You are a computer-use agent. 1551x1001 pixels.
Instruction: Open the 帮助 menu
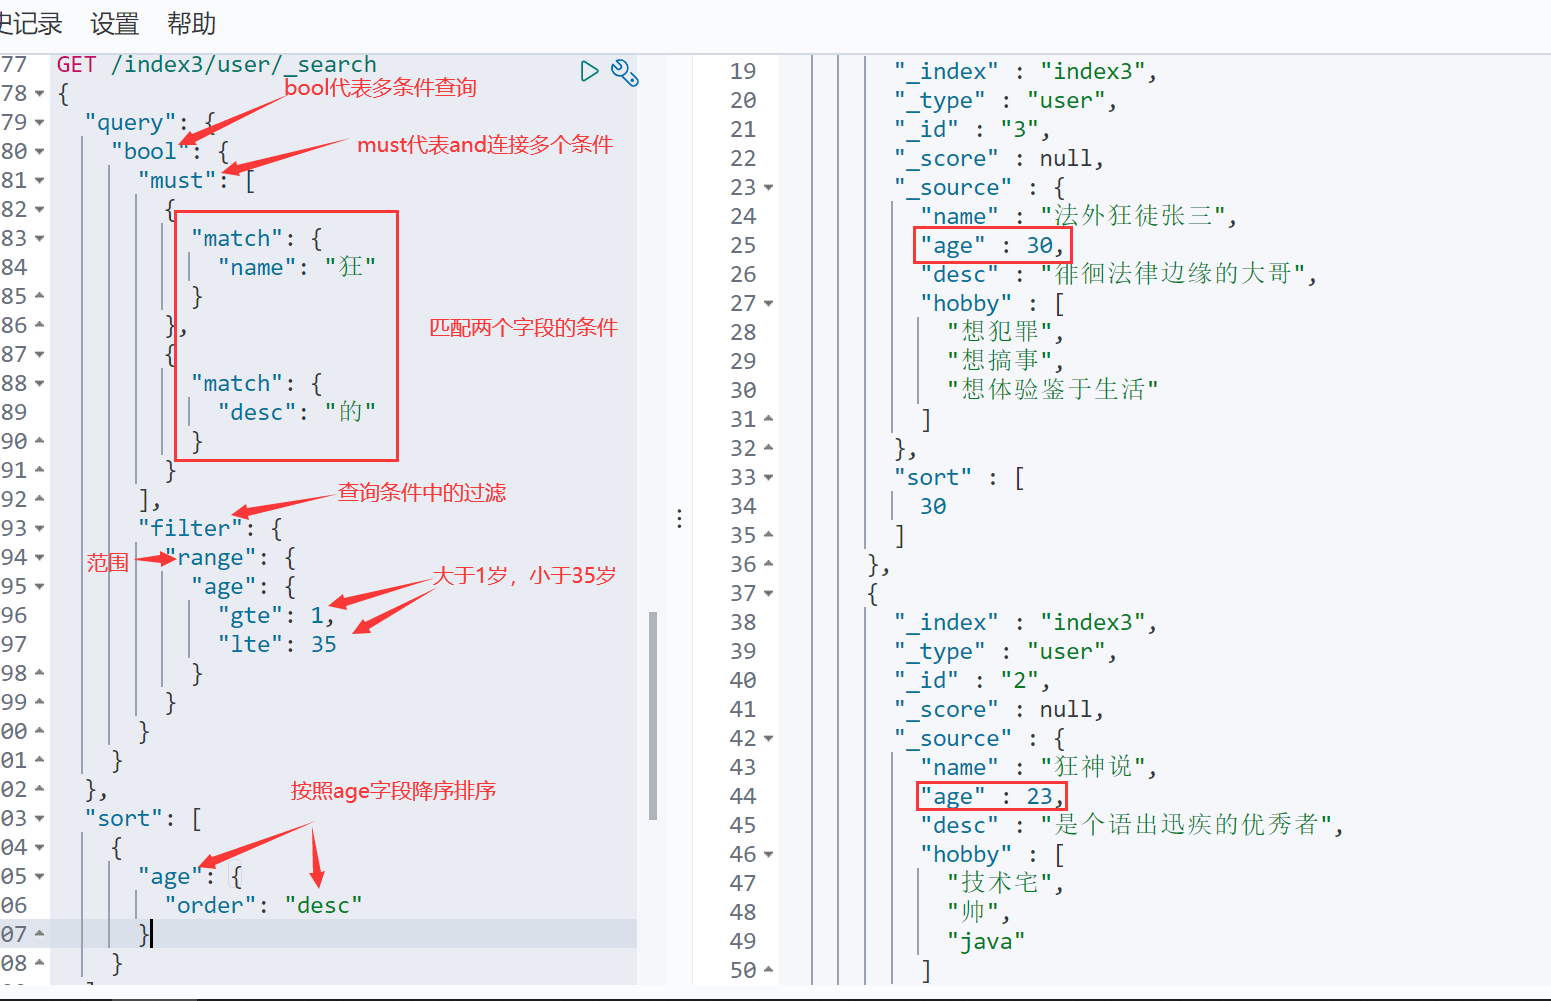click(x=191, y=23)
